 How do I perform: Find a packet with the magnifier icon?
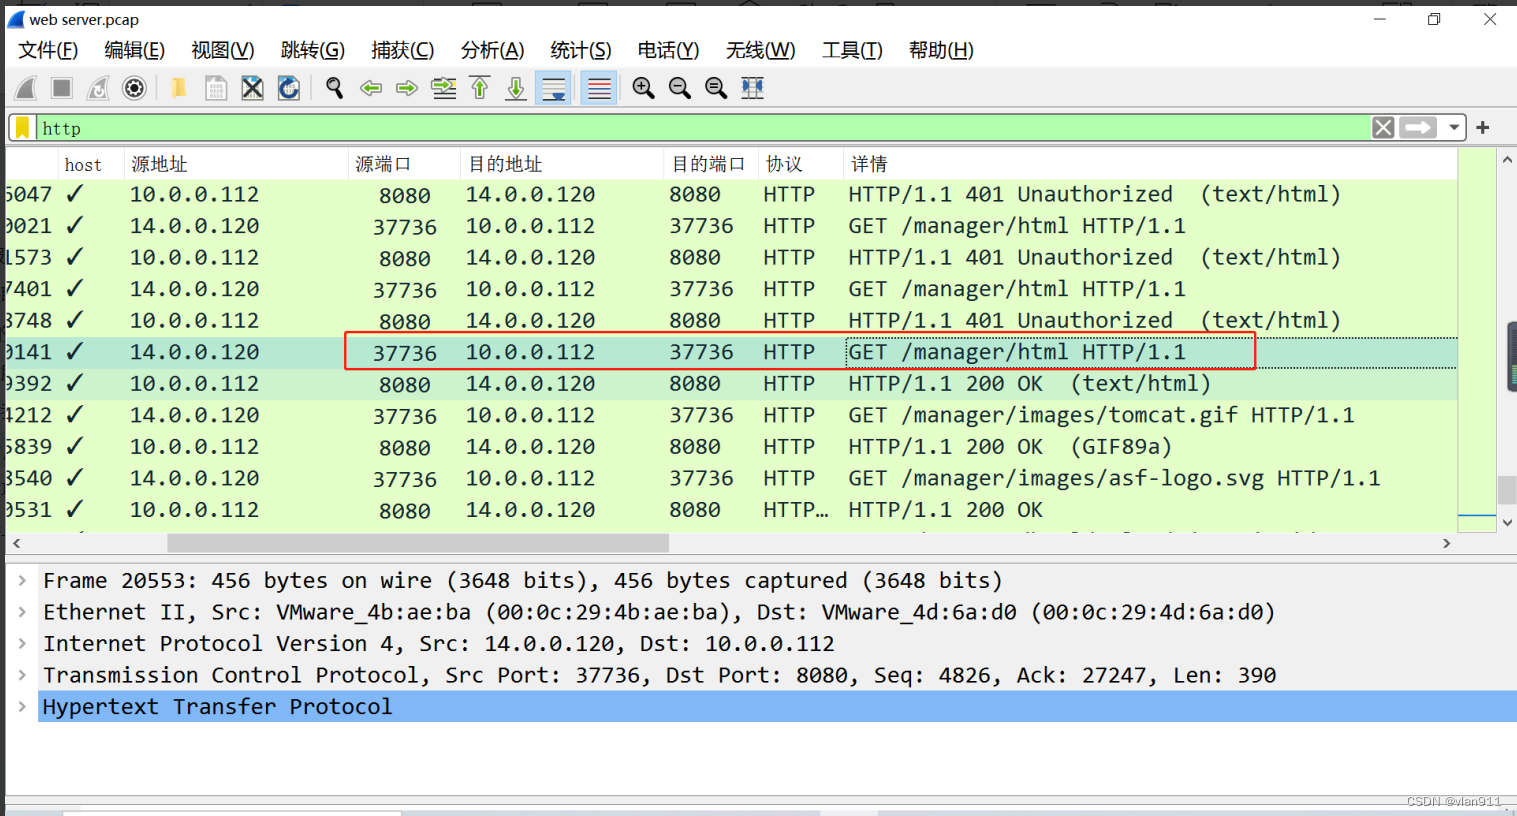pos(334,88)
